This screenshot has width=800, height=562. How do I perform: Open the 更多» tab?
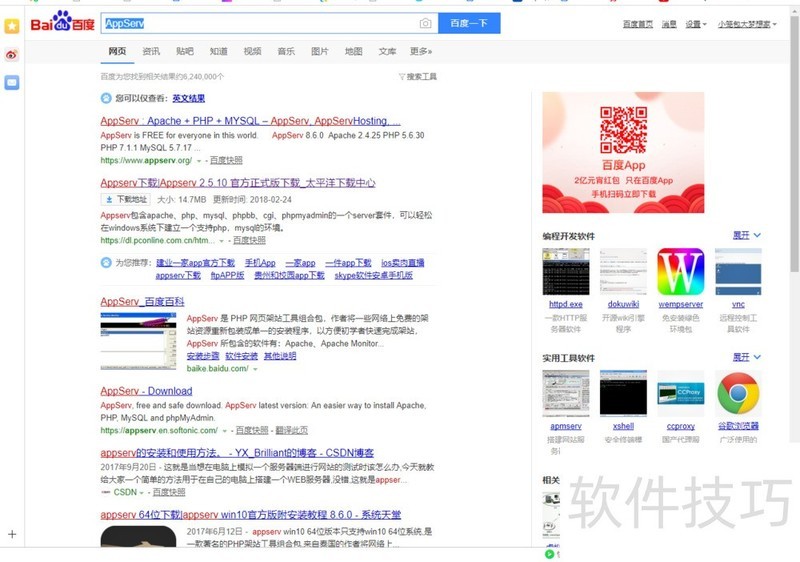pos(421,52)
